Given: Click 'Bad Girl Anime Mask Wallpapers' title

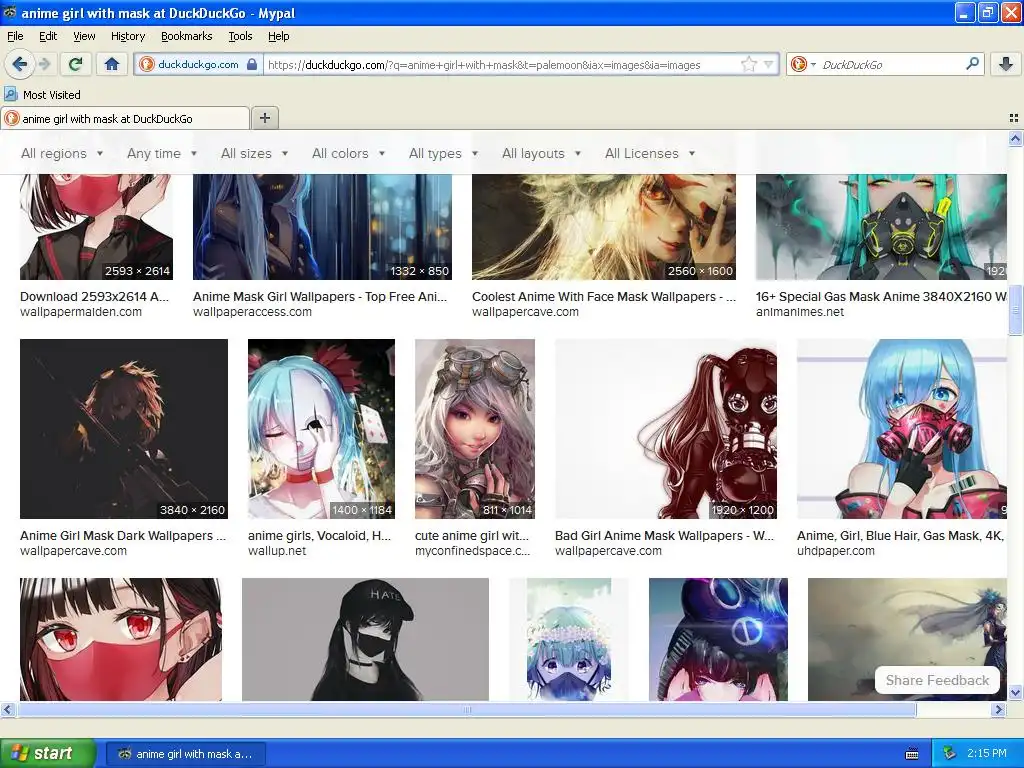Looking at the screenshot, I should 664,536.
